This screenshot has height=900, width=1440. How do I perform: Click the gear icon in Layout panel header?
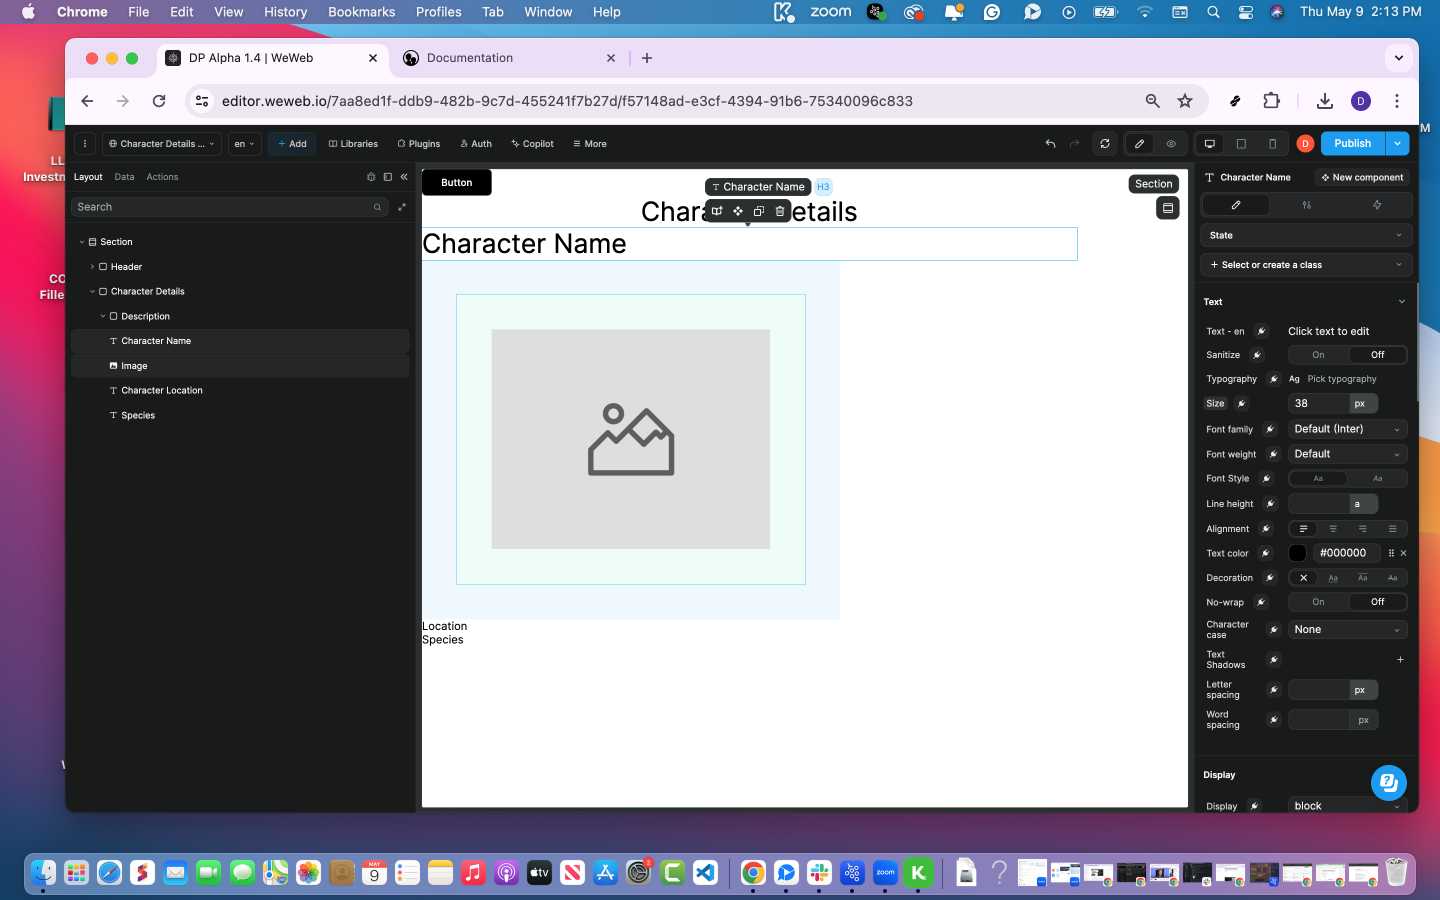point(371,177)
